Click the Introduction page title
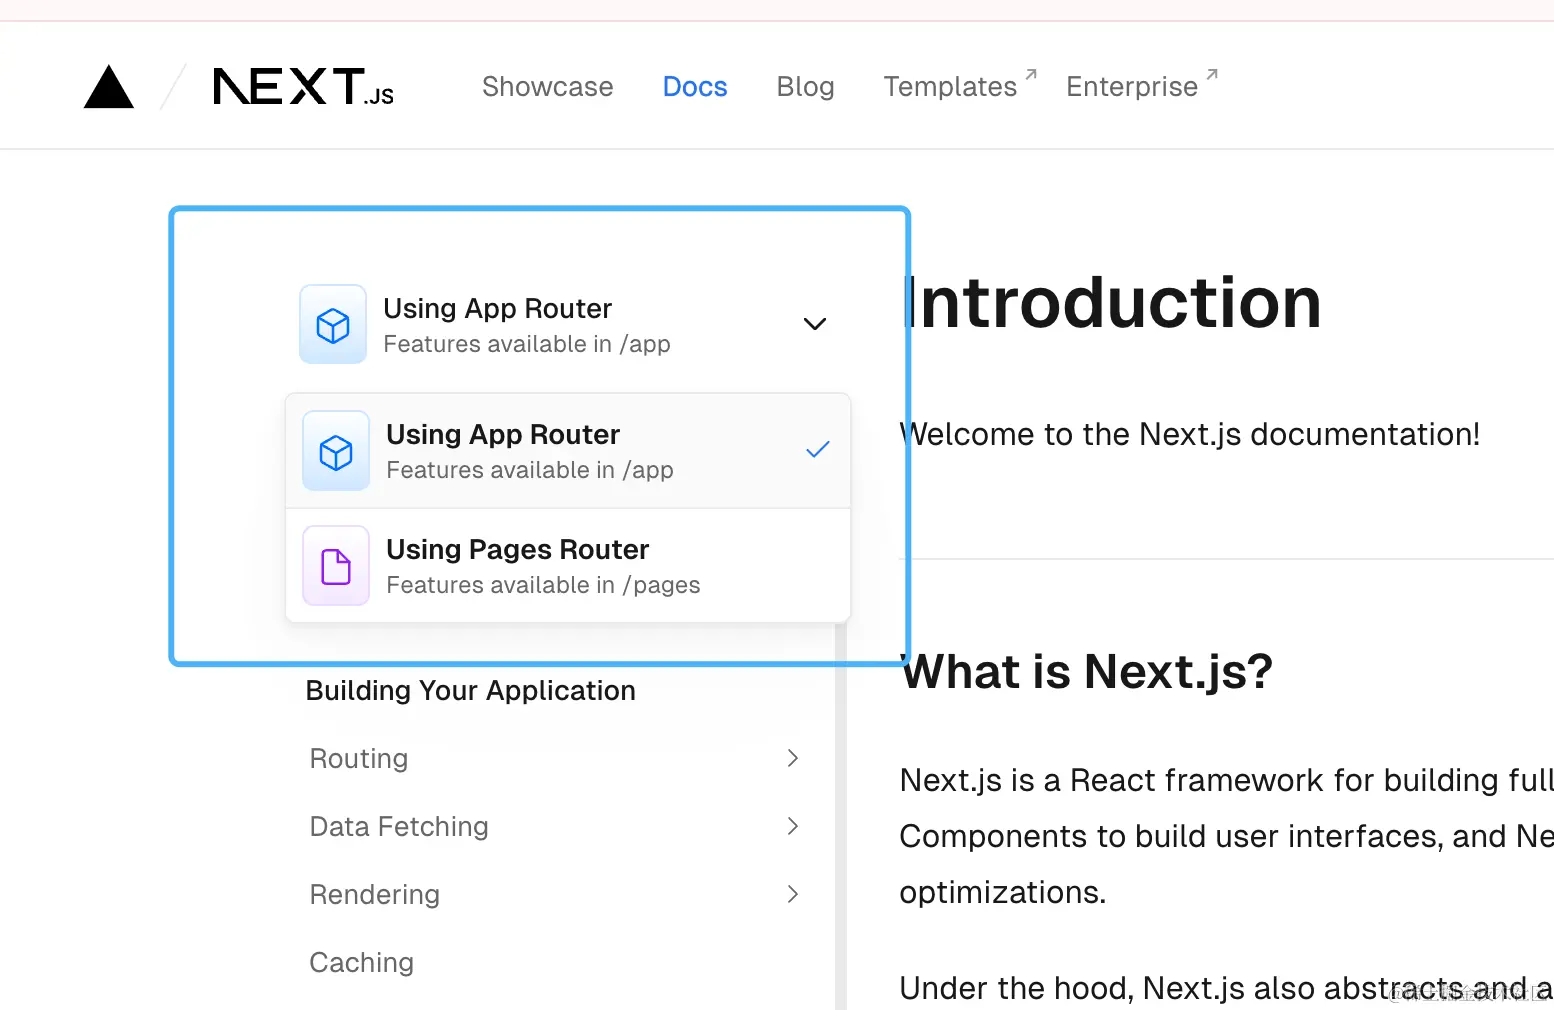This screenshot has width=1554, height=1010. click(1112, 303)
